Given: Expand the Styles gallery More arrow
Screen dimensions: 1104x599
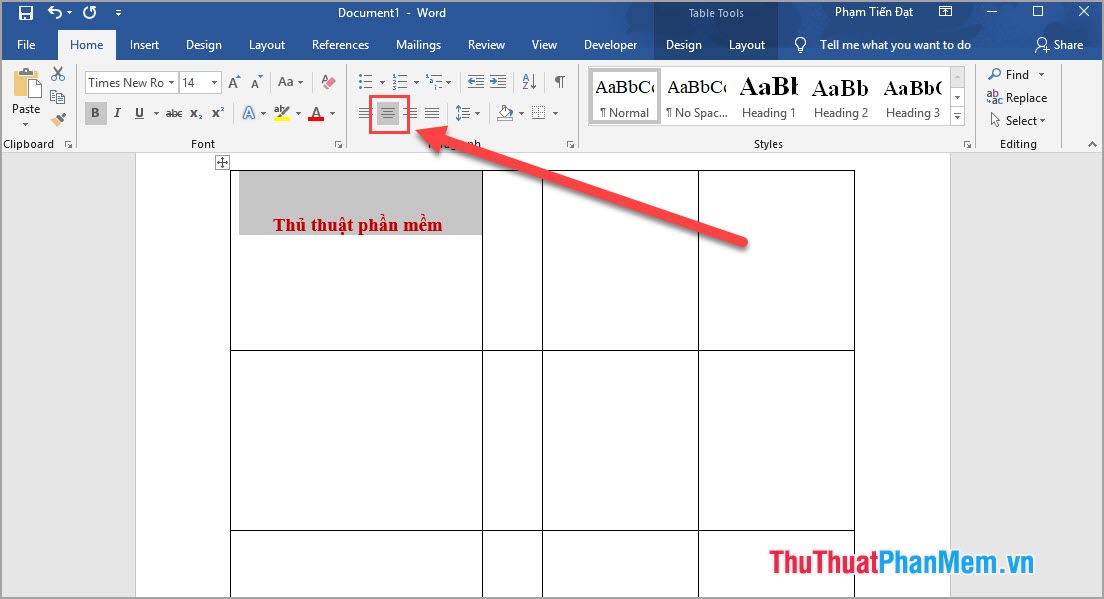Looking at the screenshot, I should (x=958, y=117).
